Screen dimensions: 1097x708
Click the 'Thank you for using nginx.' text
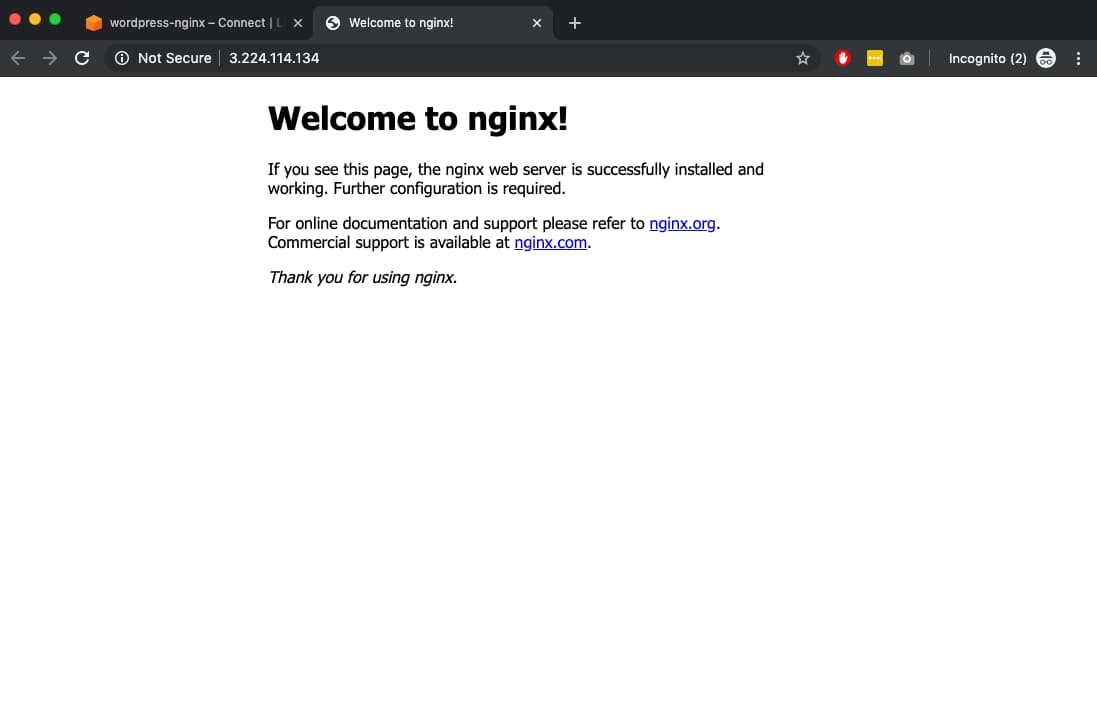coord(362,277)
